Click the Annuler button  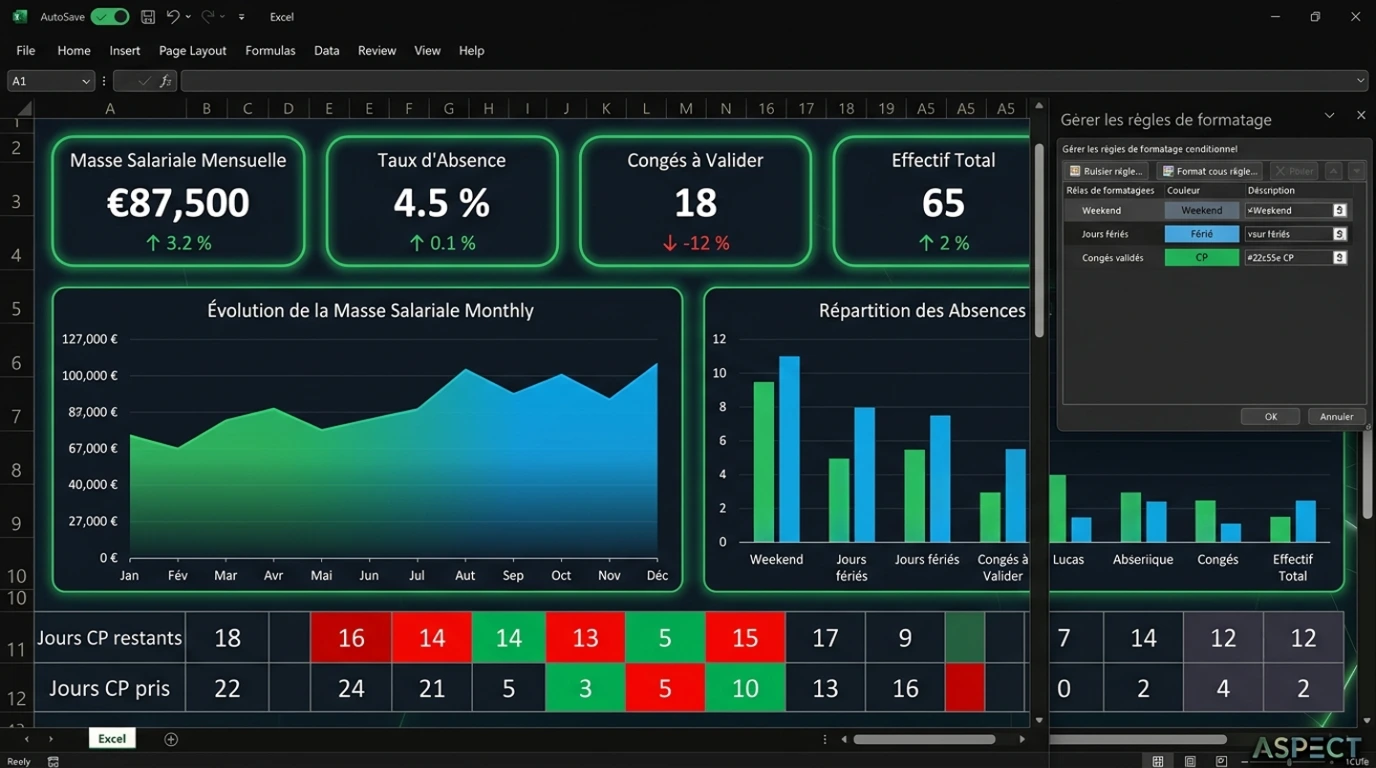pos(1337,417)
